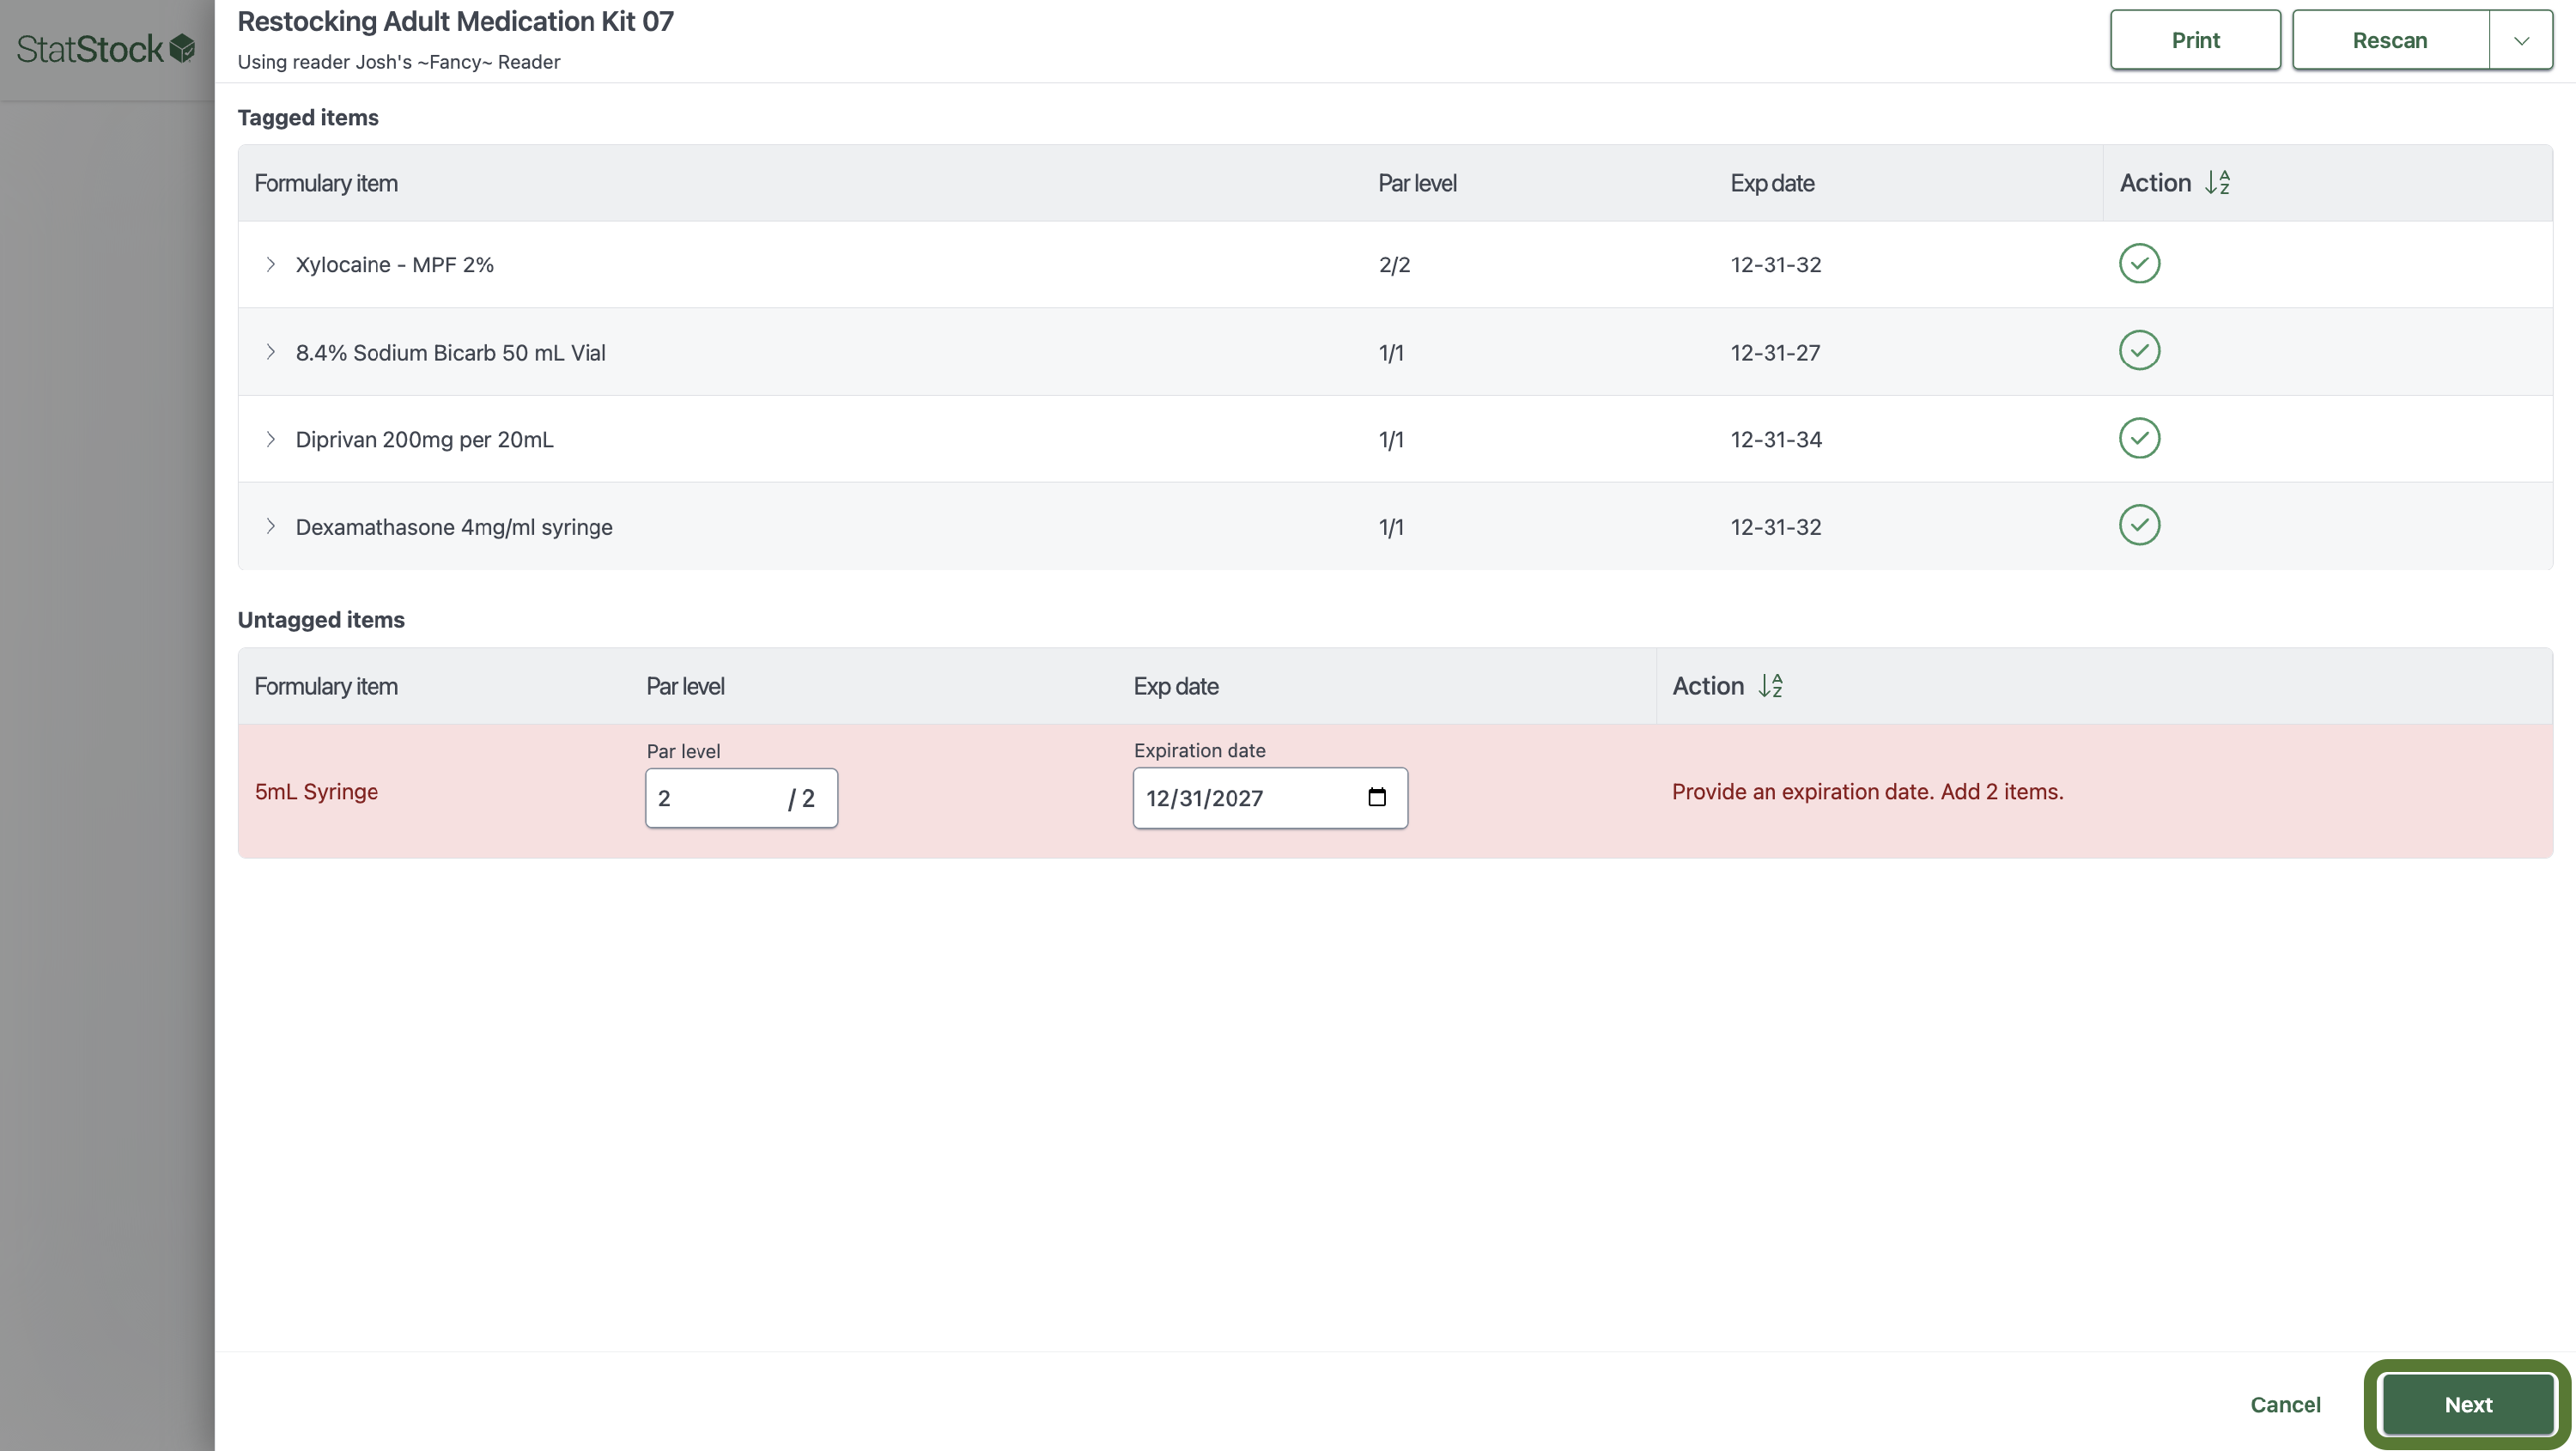This screenshot has width=2576, height=1451.
Task: Click the Xylocaine - MPF 2% item name
Action: (394, 264)
